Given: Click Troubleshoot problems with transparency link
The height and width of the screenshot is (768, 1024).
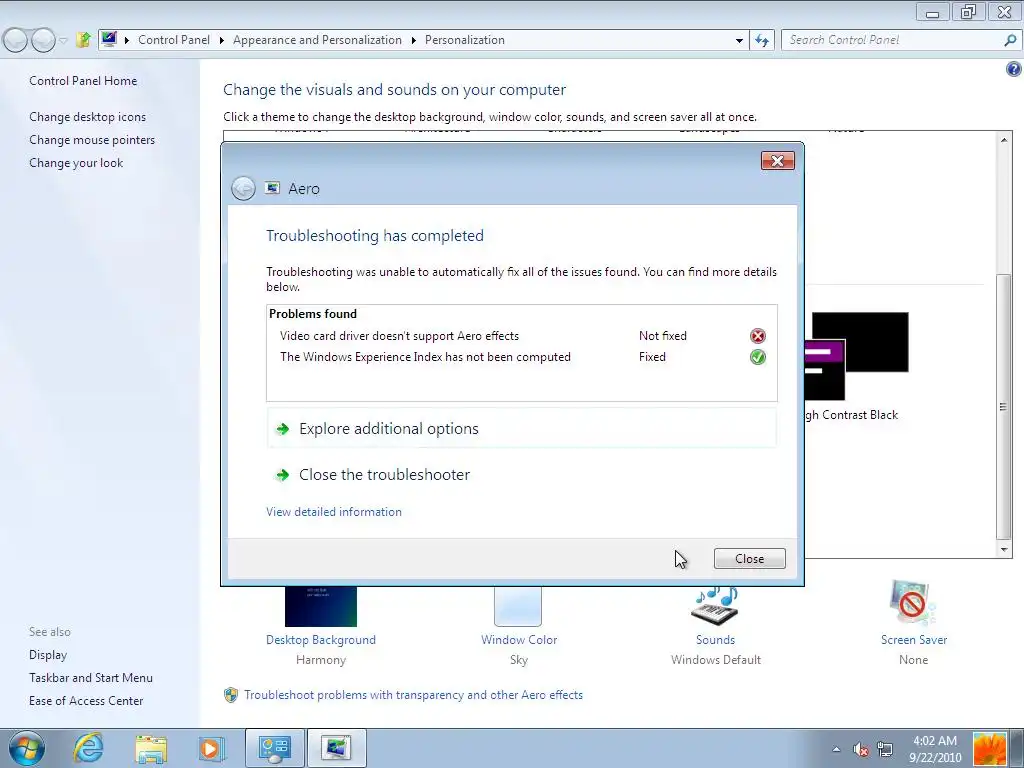Looking at the screenshot, I should click(x=413, y=695).
